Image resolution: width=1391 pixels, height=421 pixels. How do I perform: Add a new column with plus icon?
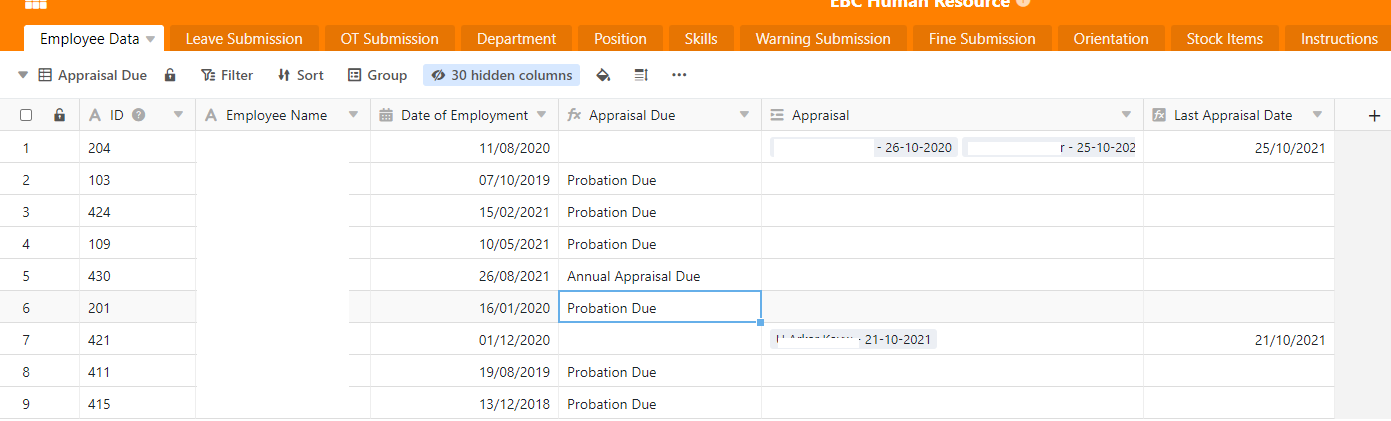click(x=1373, y=115)
